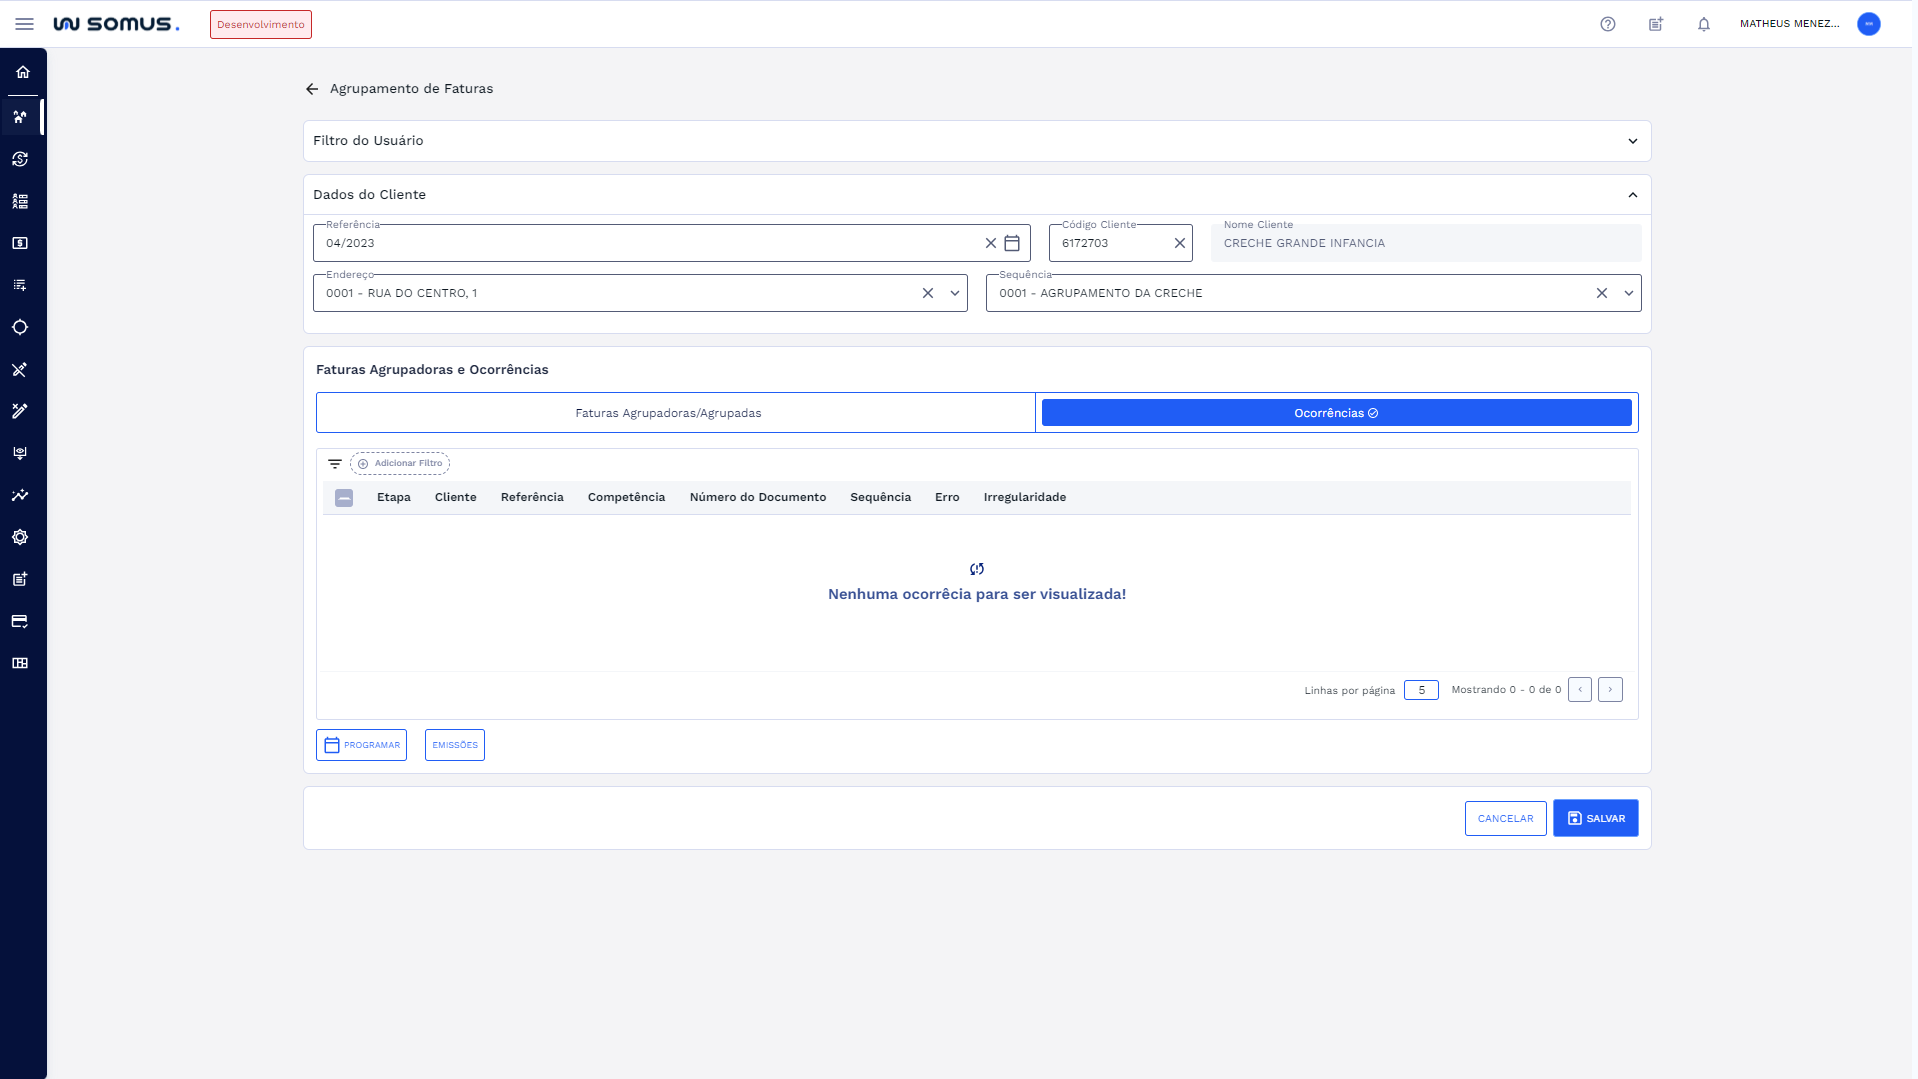
Task: Click the home icon in sidebar
Action: pyautogui.click(x=22, y=72)
